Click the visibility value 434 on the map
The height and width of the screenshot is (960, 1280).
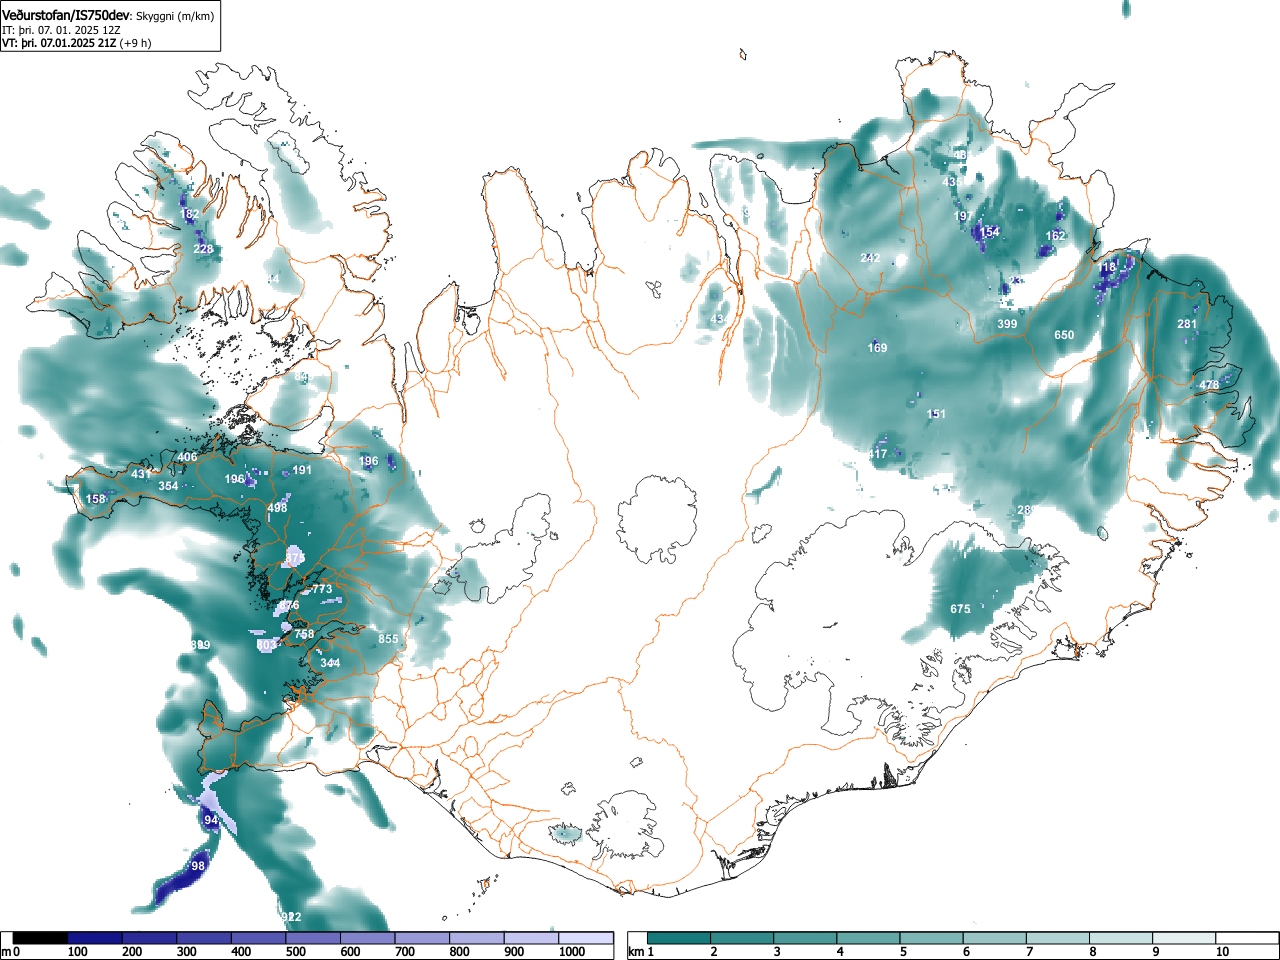coord(720,321)
